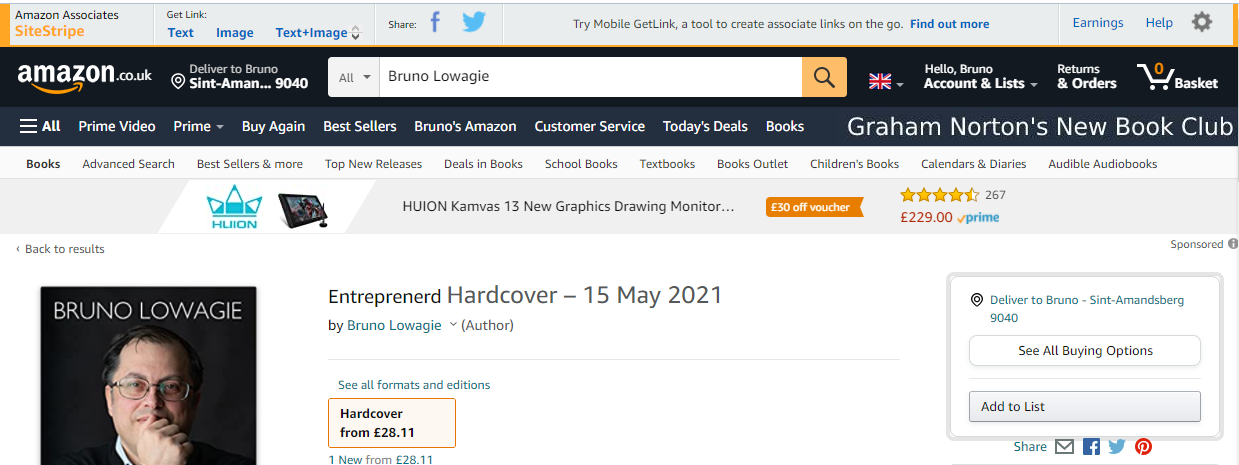This screenshot has width=1239, height=465.
Task: Go to Prime Video
Action: (x=117, y=126)
